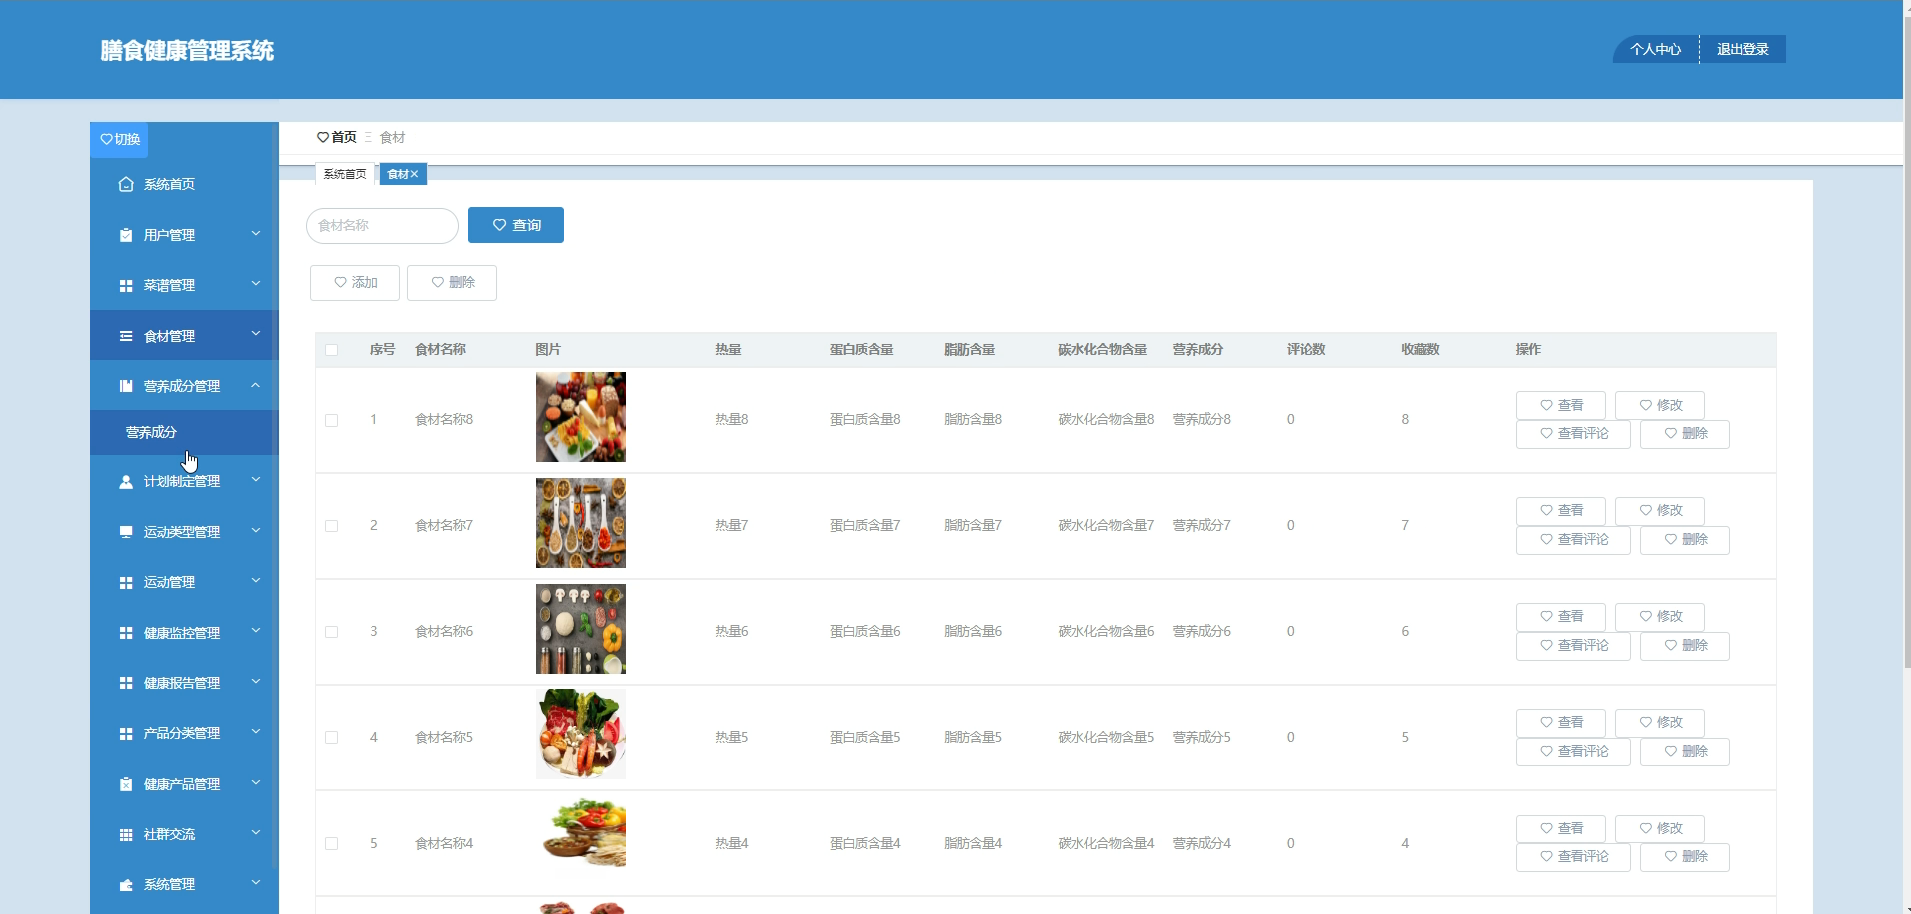The height and width of the screenshot is (914, 1911).
Task: Click the grid icon beside 产品分类管理
Action: coord(126,733)
